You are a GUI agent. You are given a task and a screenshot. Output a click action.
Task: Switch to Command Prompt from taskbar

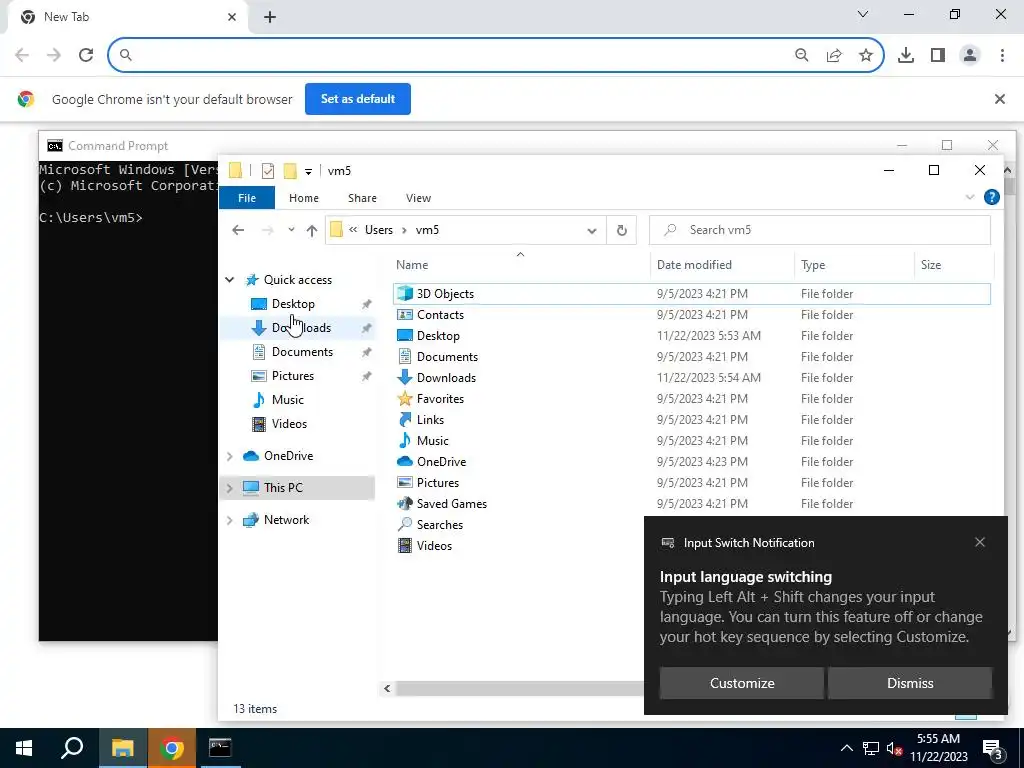pos(220,748)
